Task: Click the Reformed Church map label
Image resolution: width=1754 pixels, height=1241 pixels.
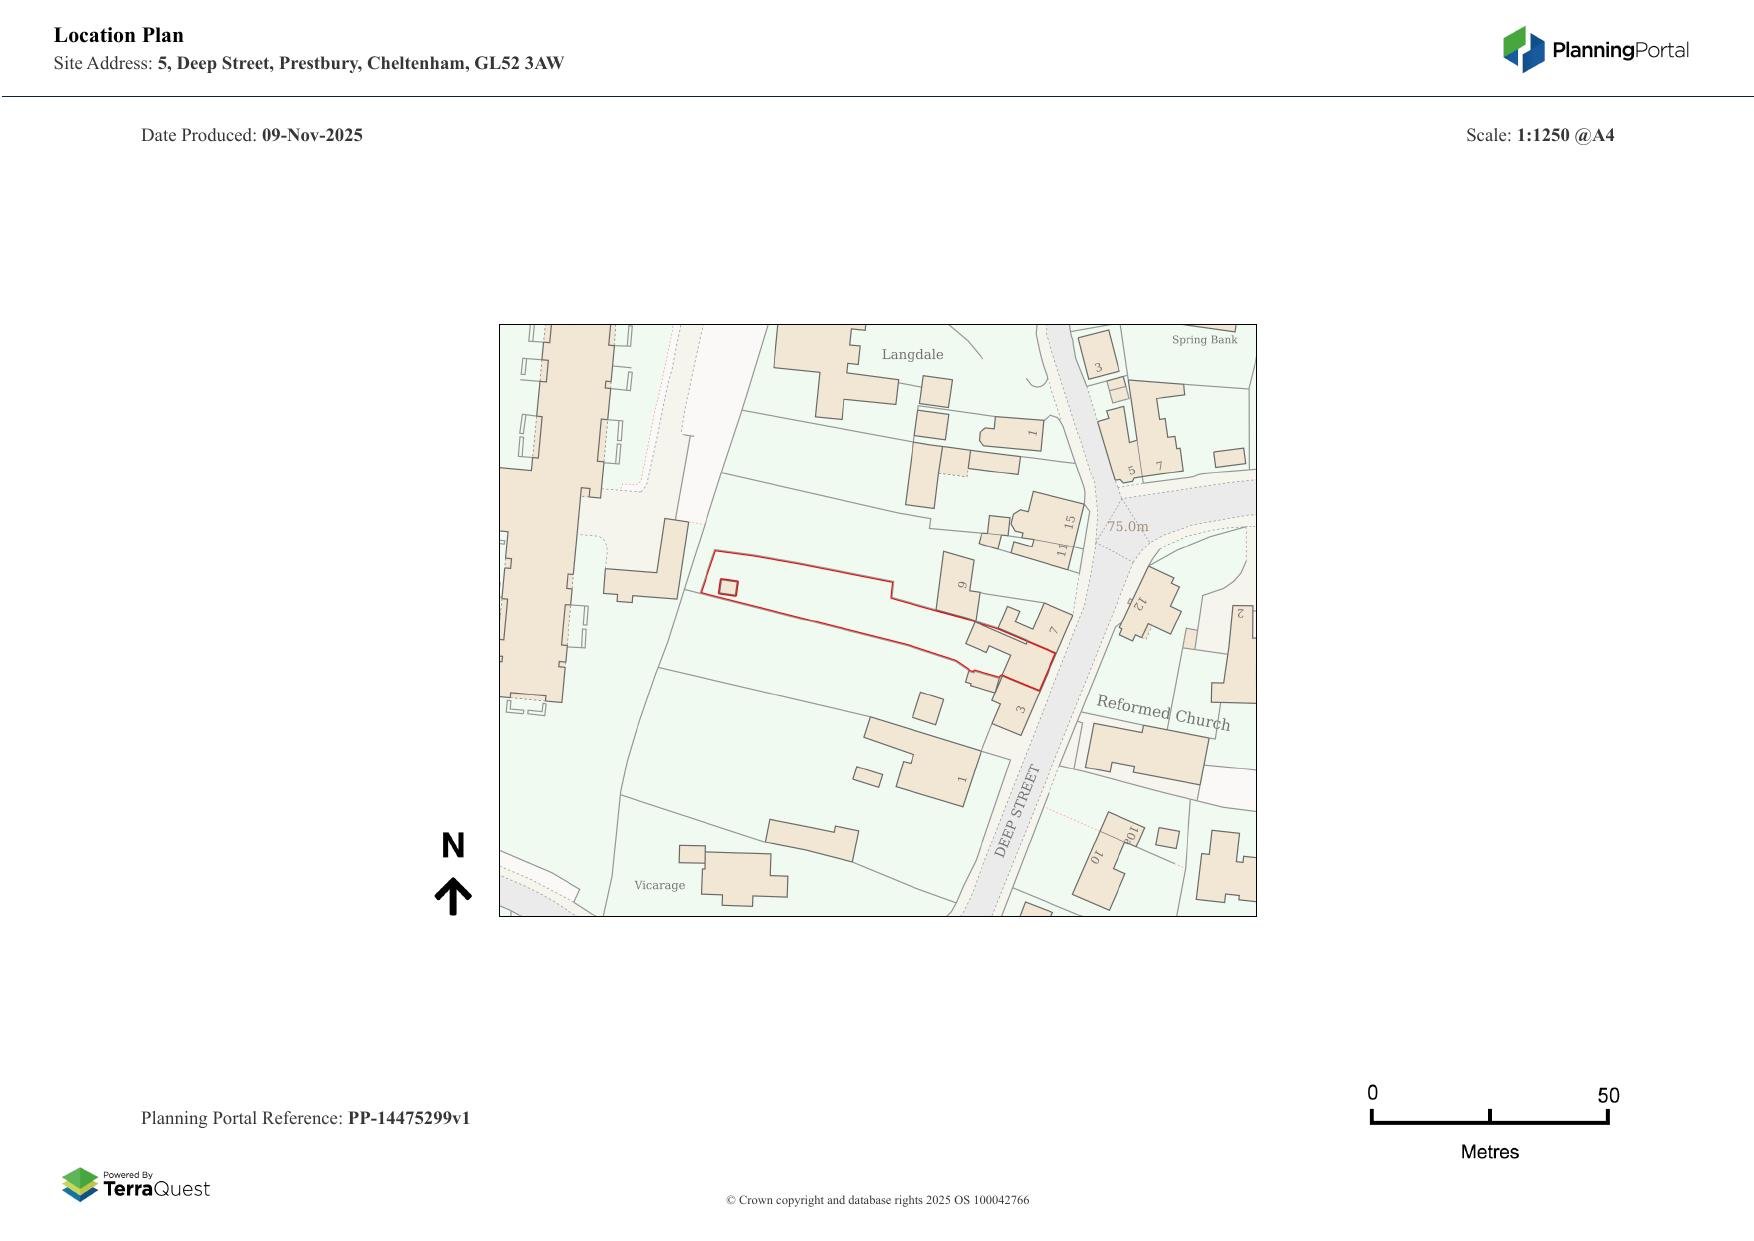Action: tap(1163, 712)
